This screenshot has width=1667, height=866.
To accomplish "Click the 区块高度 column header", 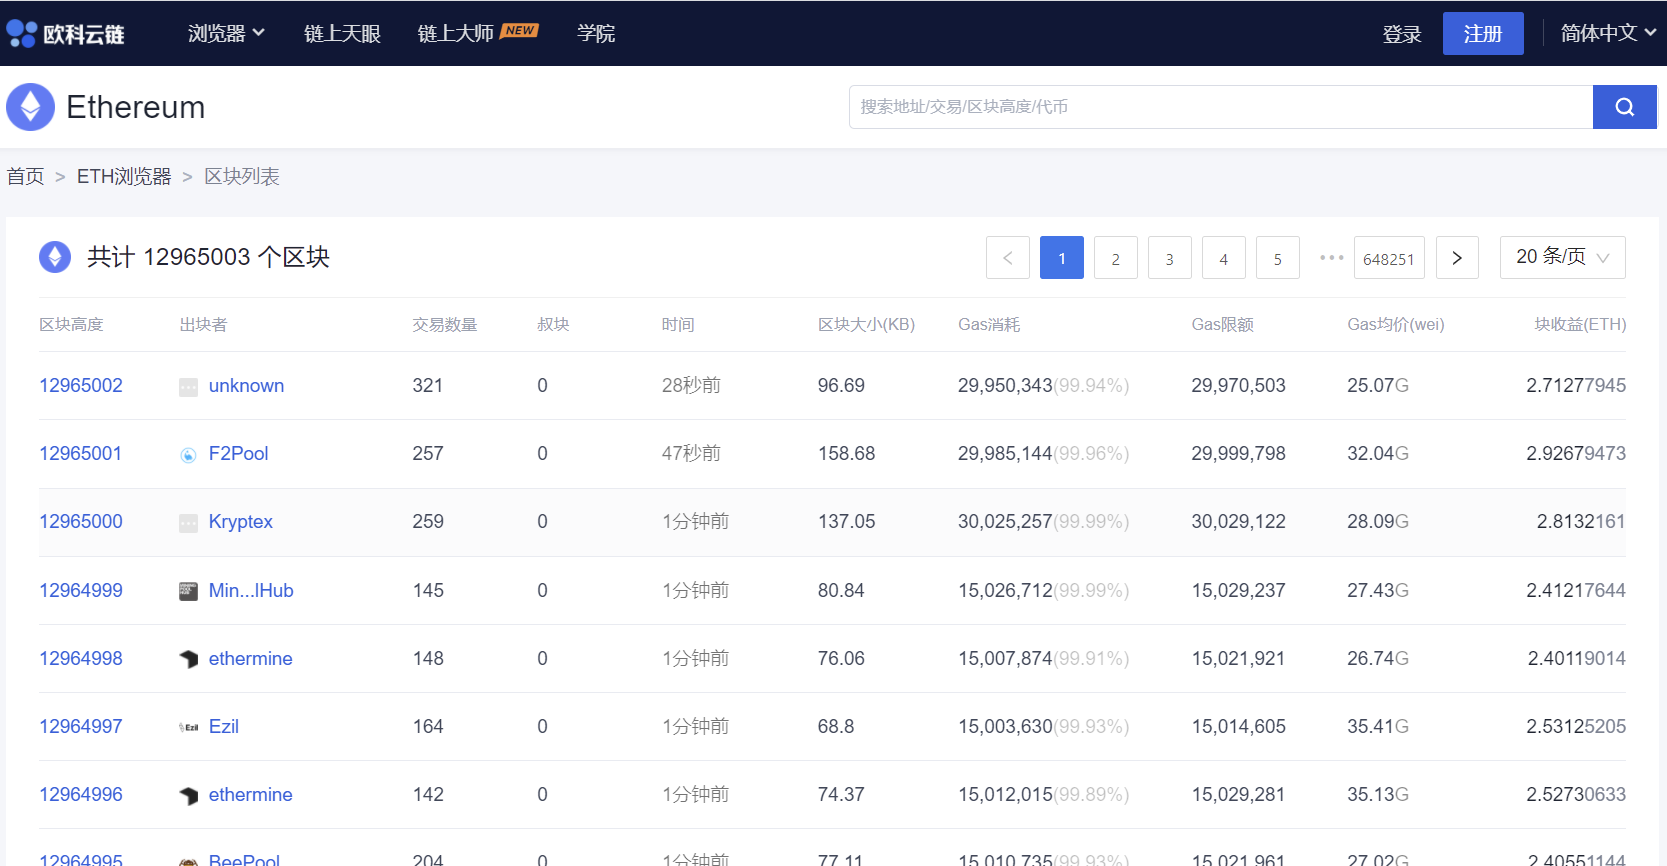I will click(71, 324).
